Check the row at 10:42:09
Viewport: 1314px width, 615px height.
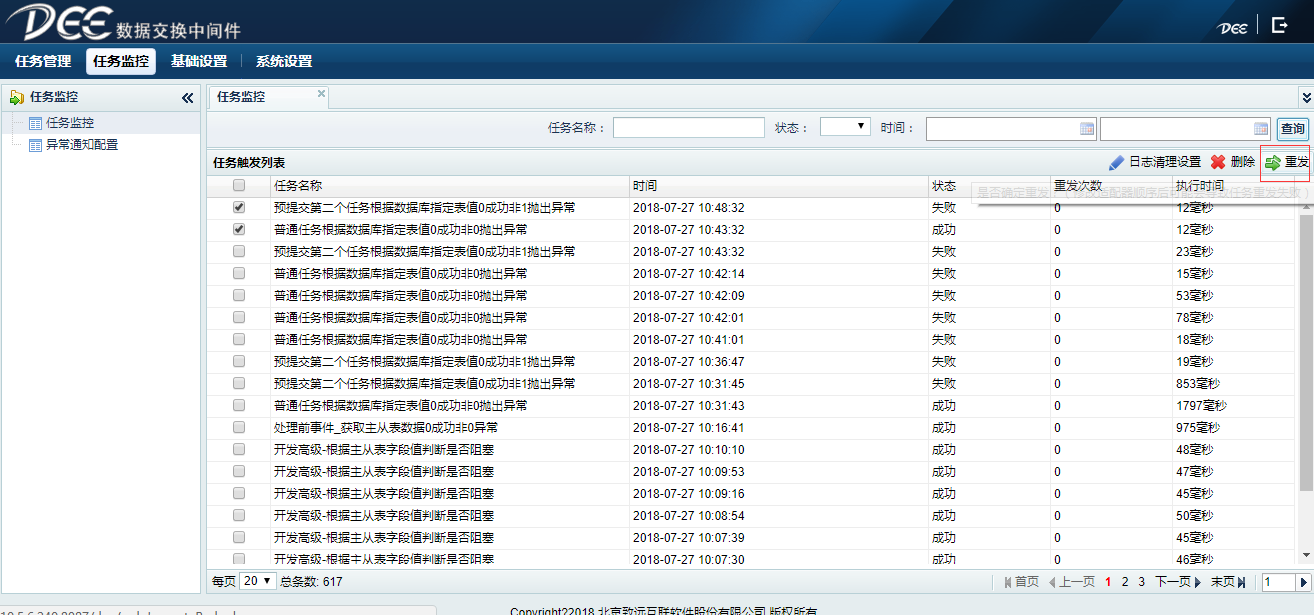[x=239, y=296]
